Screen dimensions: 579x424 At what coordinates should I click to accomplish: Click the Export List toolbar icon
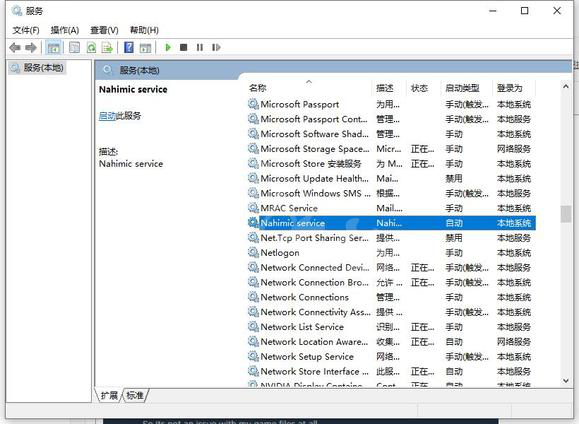pyautogui.click(x=107, y=47)
